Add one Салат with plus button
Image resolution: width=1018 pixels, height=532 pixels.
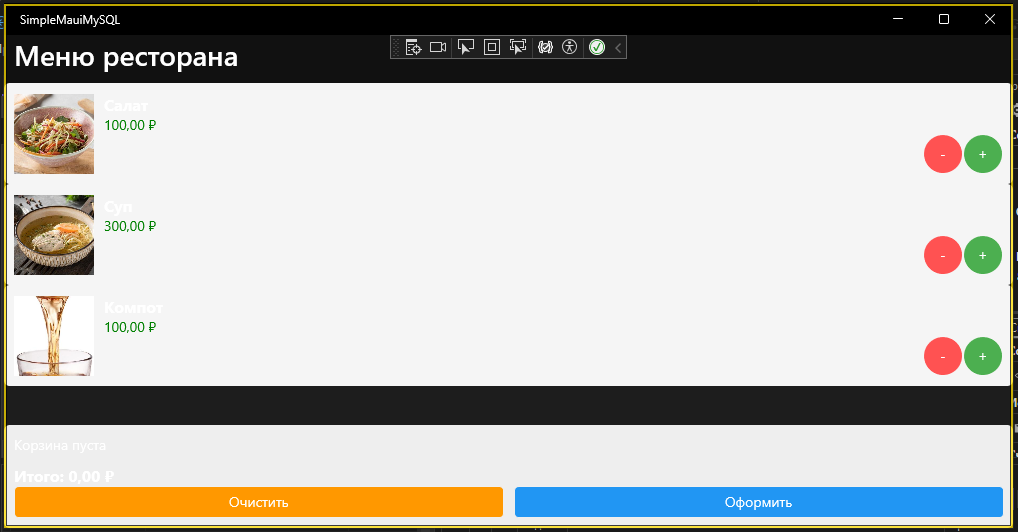coord(982,154)
